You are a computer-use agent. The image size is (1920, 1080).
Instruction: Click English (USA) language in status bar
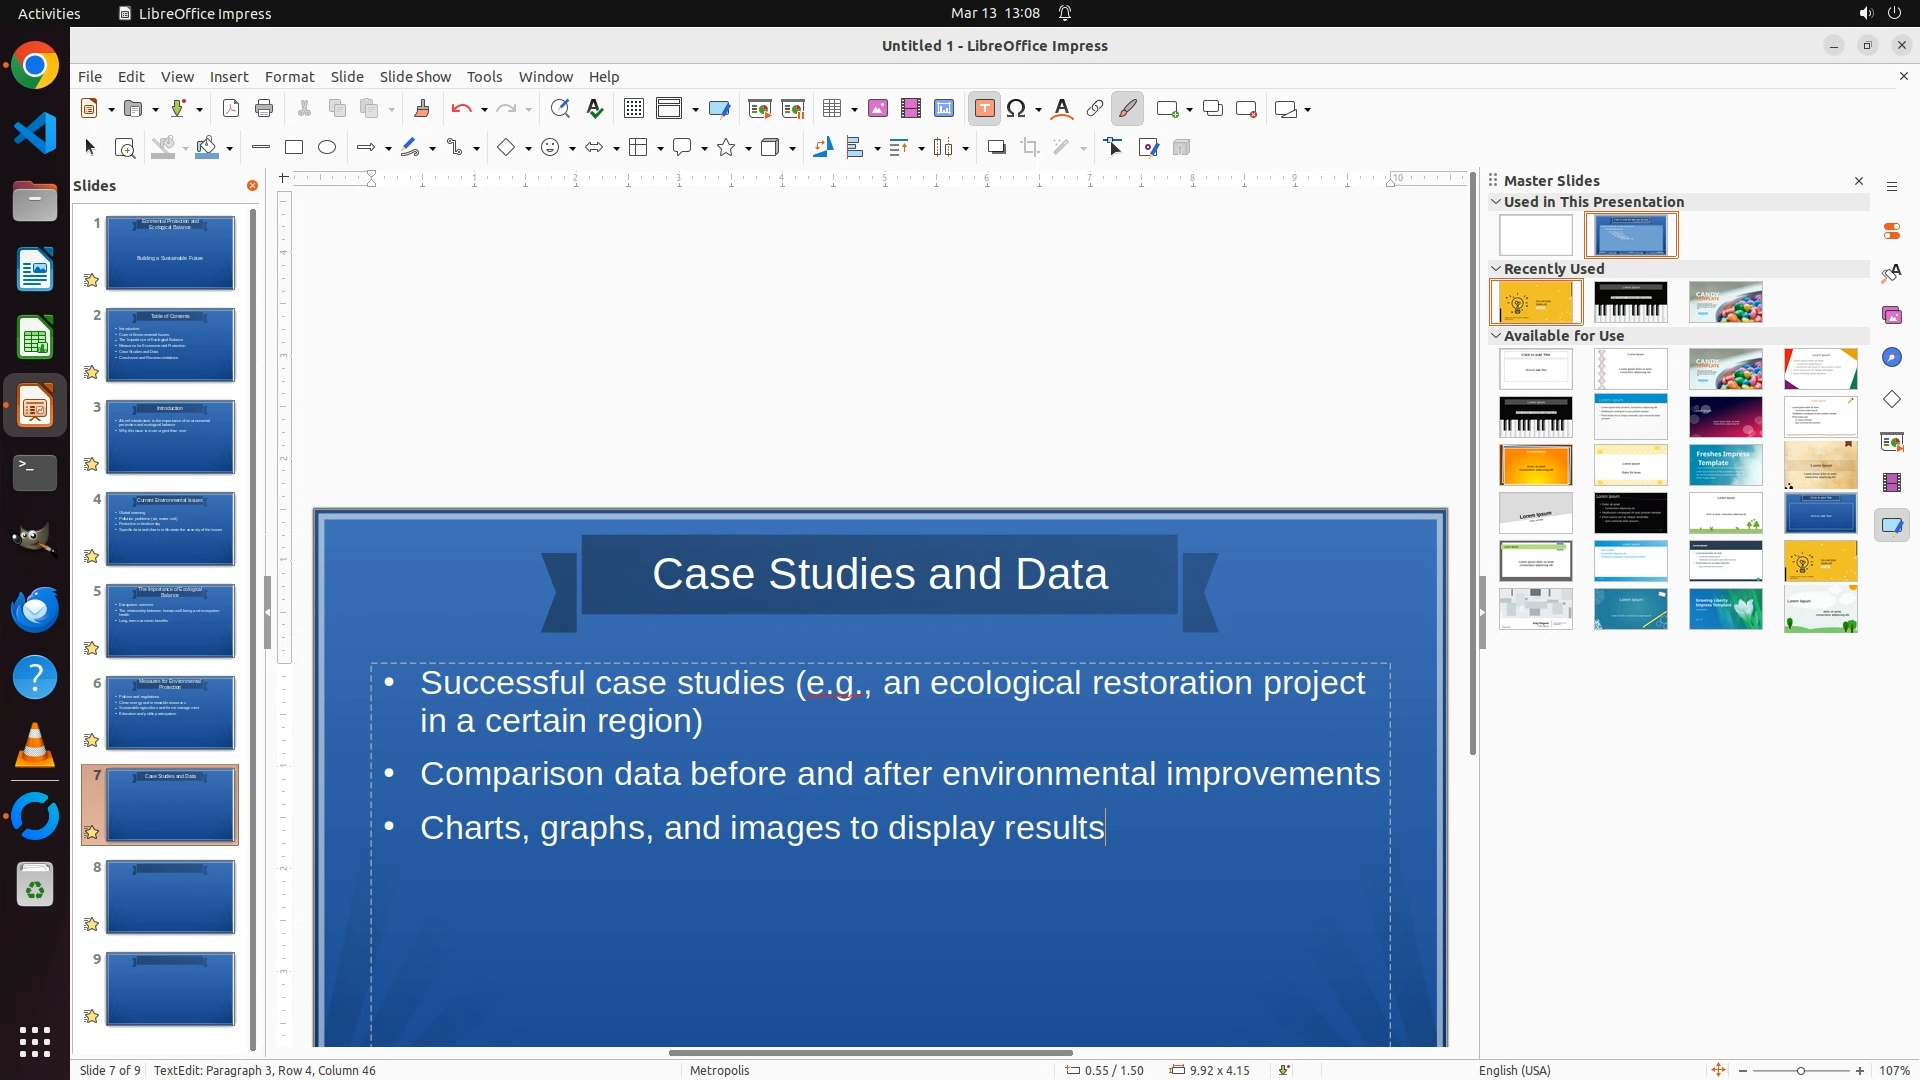1514,1070
